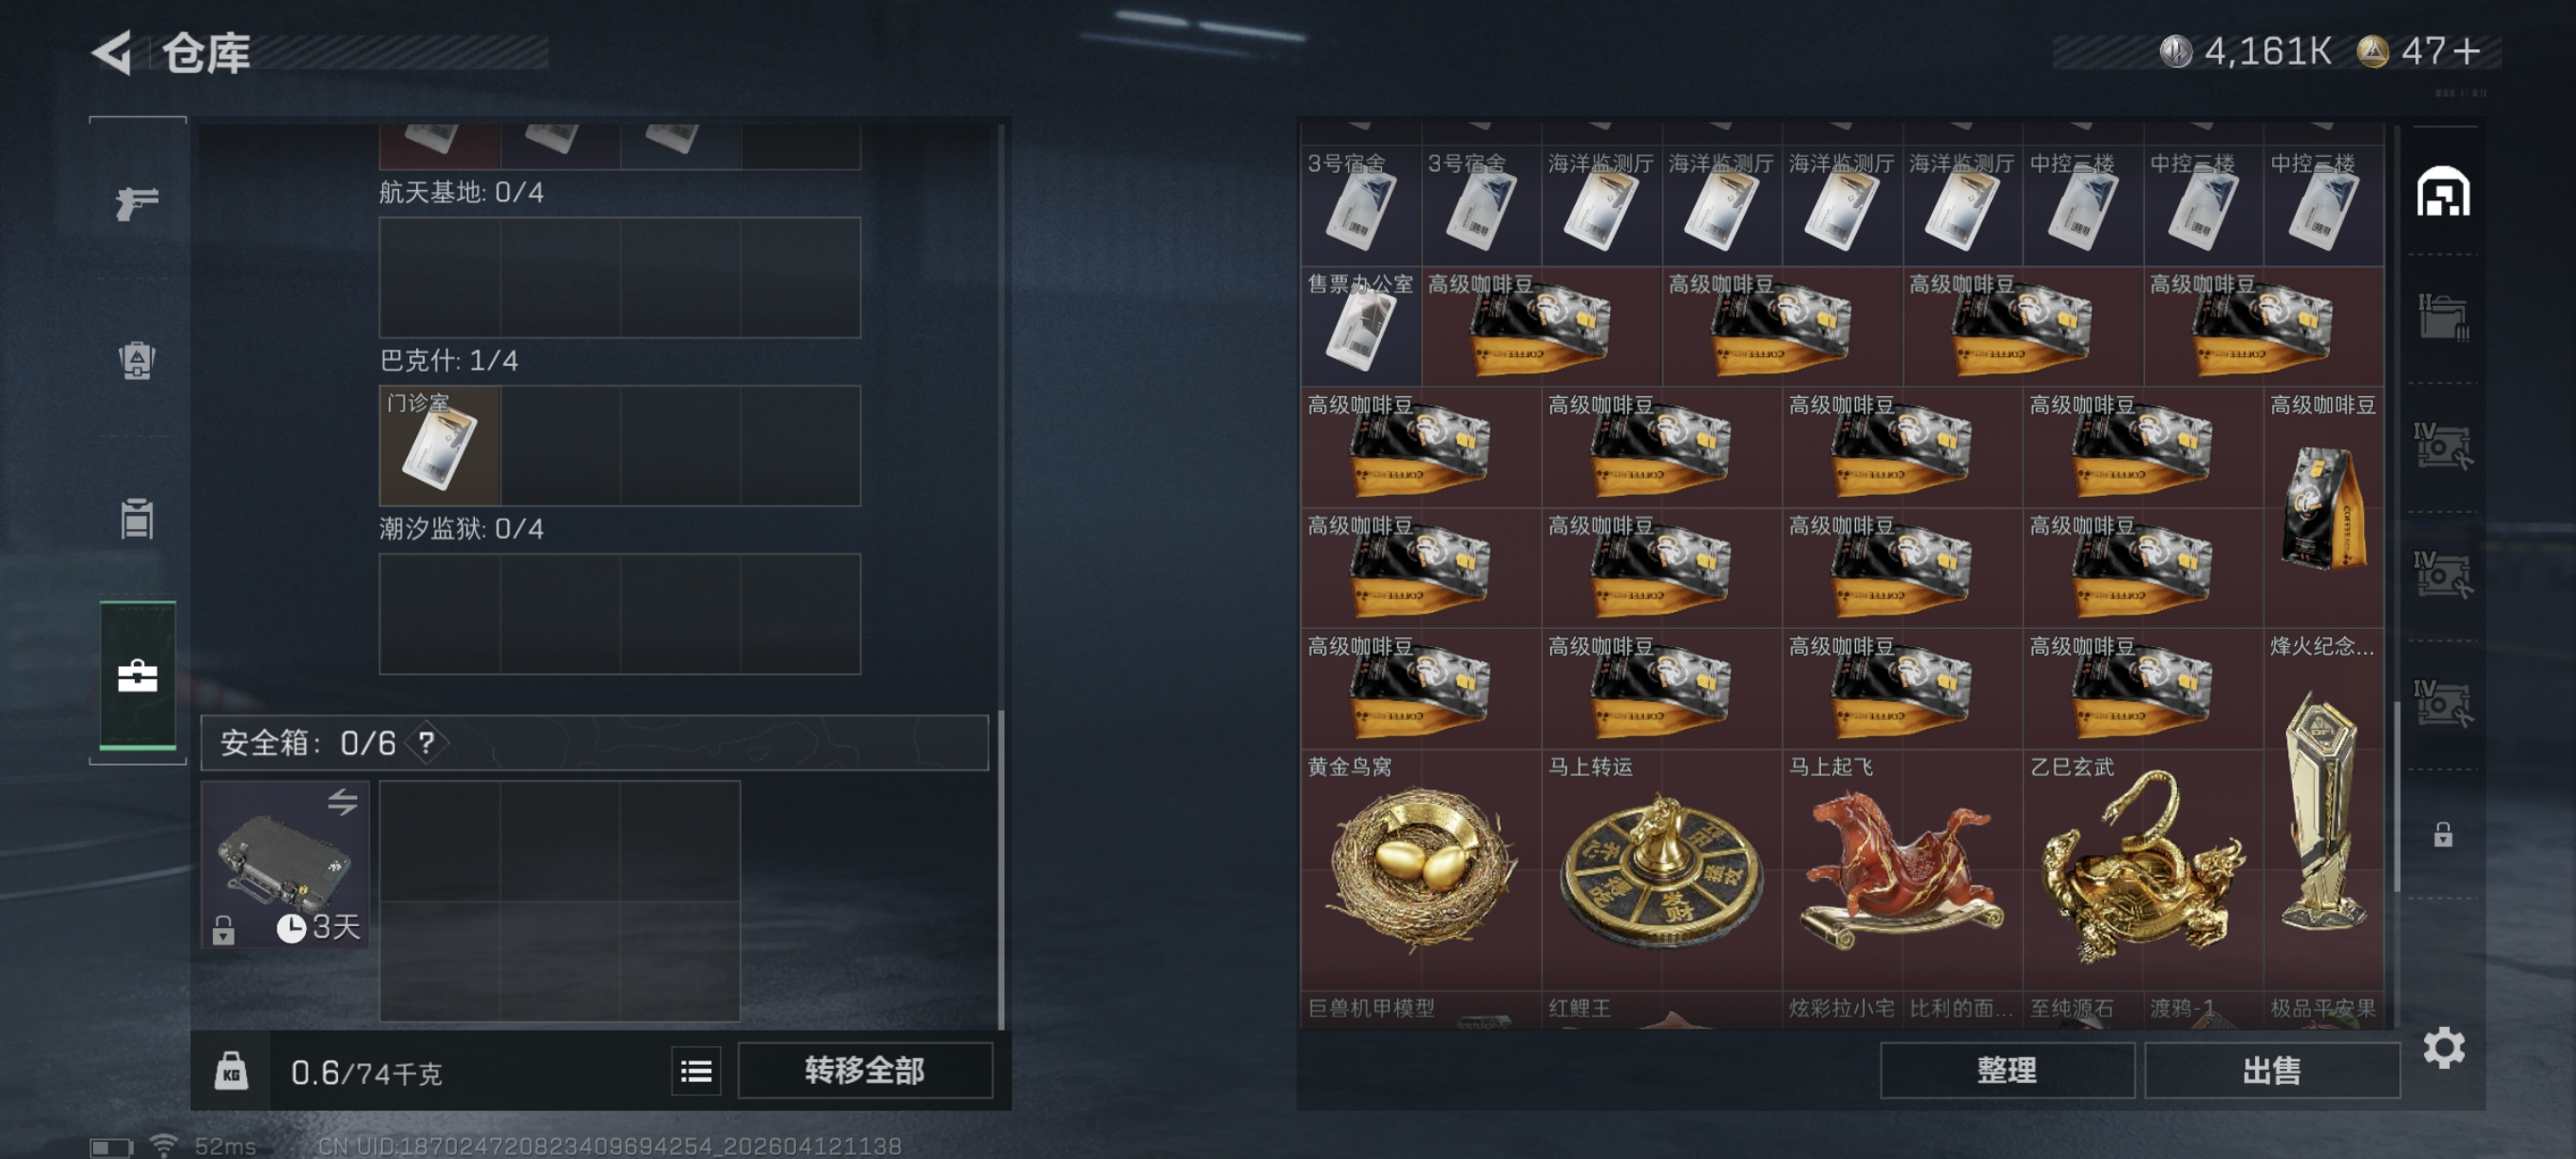Viewport: 2576px width, 1159px height.
Task: Open the backpack tab in left sidebar
Action: (x=137, y=360)
